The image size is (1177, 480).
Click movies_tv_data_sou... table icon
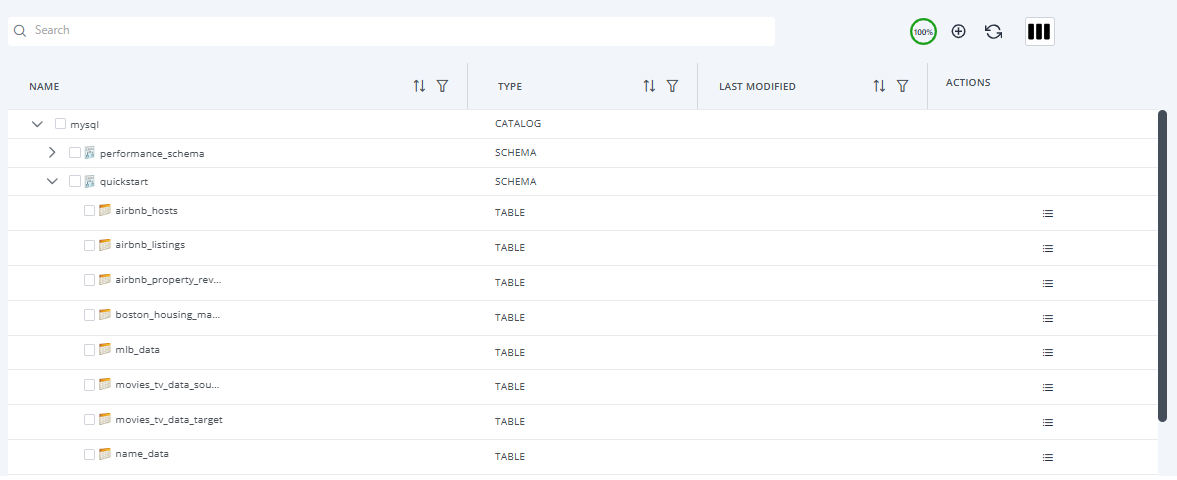[x=105, y=384]
